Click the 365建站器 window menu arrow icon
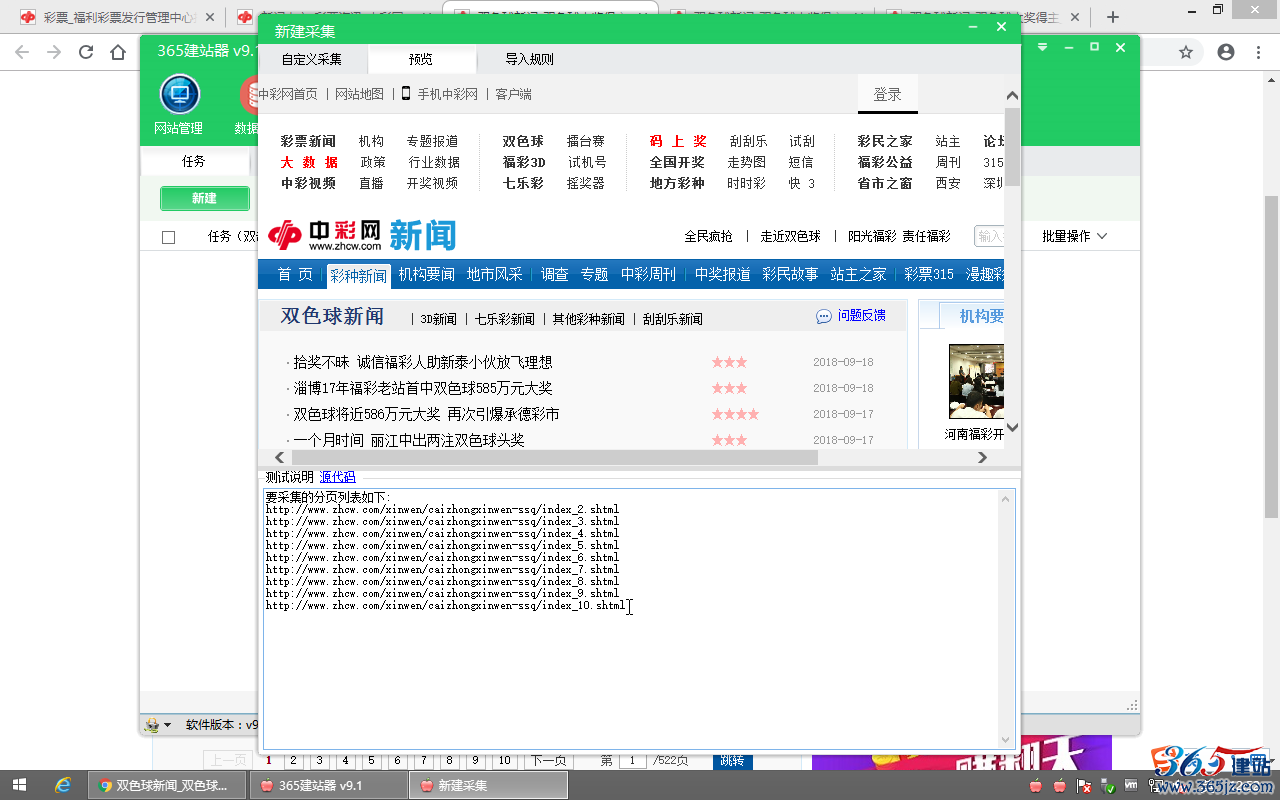The width and height of the screenshot is (1280, 800). click(1043, 47)
